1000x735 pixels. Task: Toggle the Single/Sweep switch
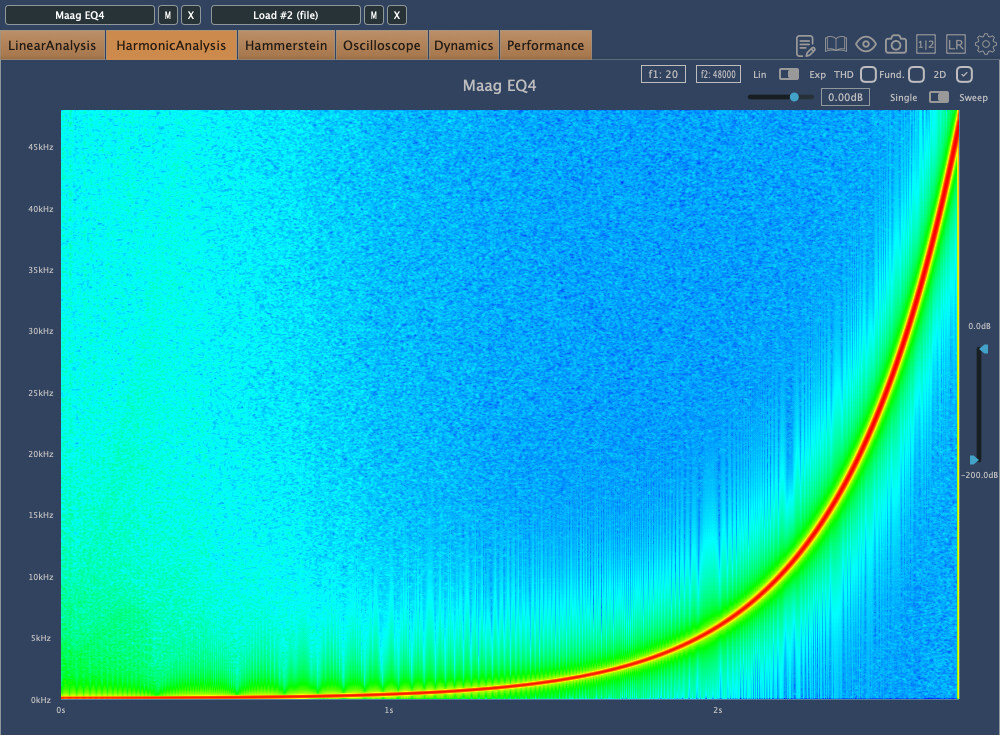click(x=939, y=97)
